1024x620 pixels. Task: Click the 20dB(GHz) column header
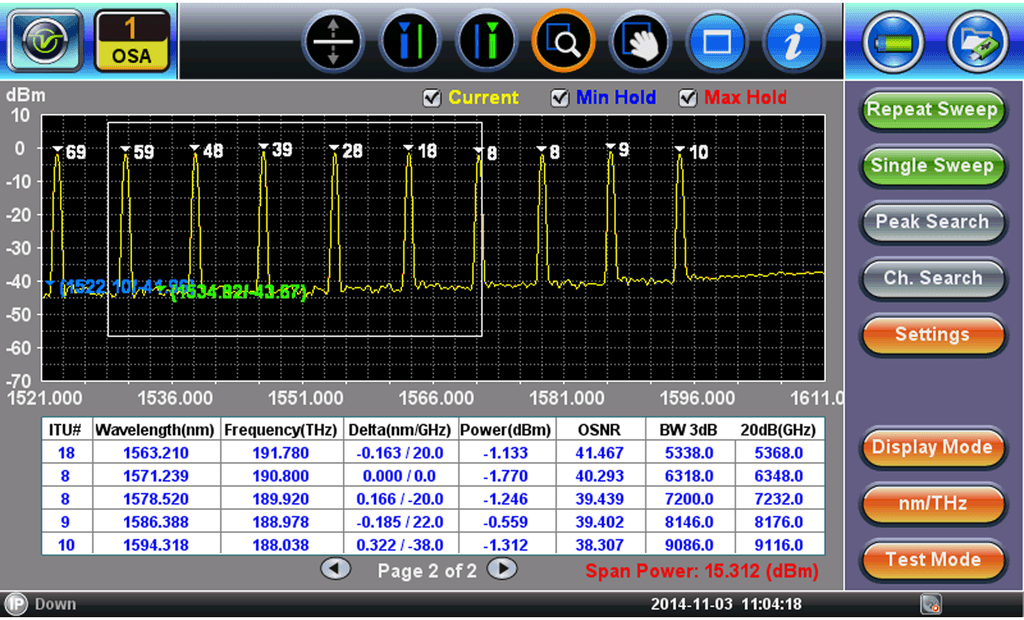(x=778, y=430)
